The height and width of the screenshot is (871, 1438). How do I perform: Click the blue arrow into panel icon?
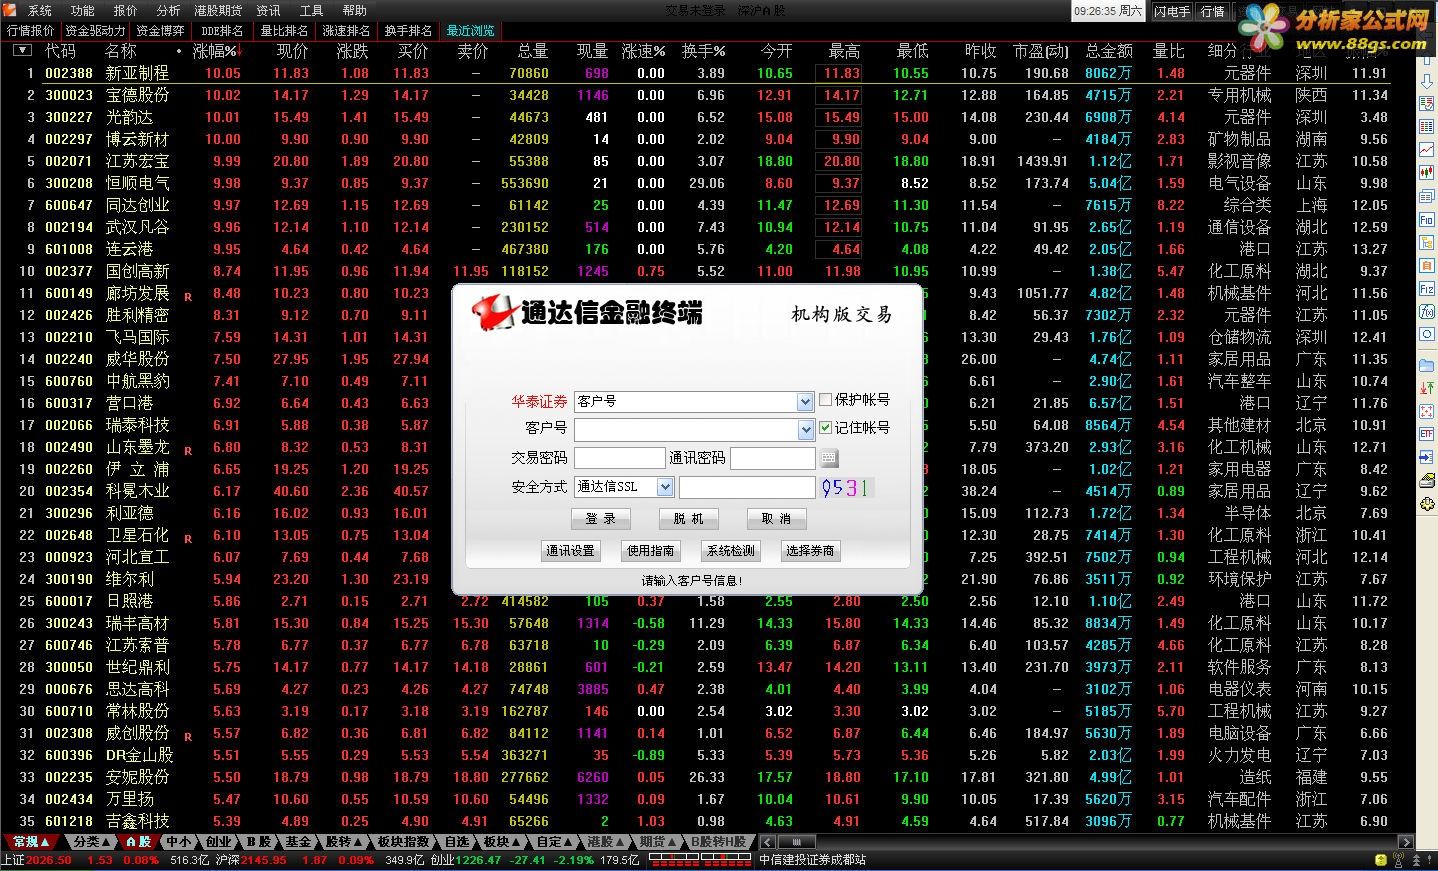tap(1427, 458)
